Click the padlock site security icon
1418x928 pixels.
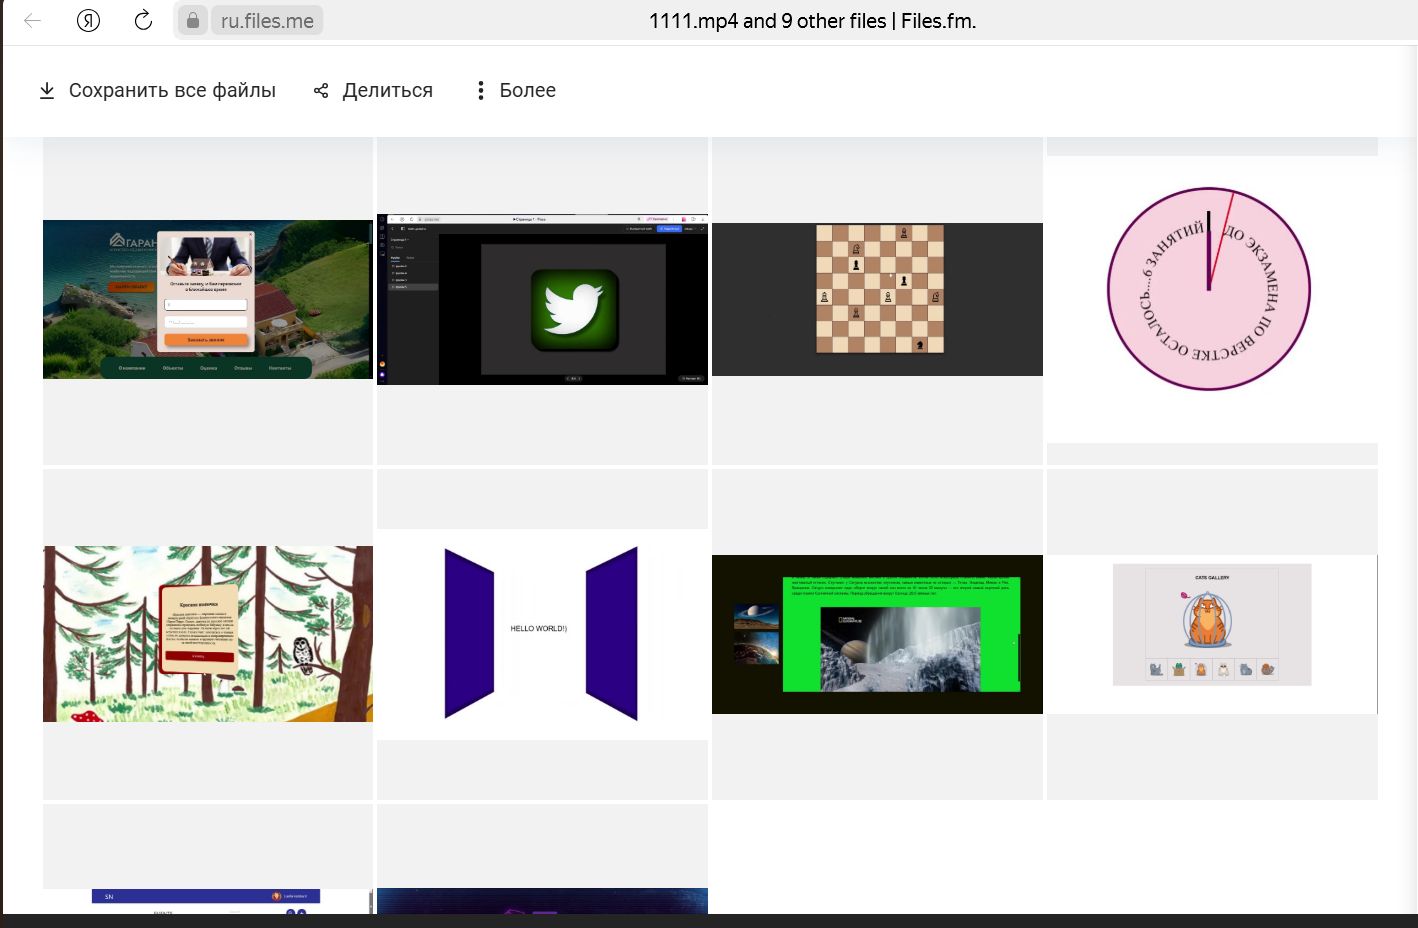pyautogui.click(x=192, y=20)
